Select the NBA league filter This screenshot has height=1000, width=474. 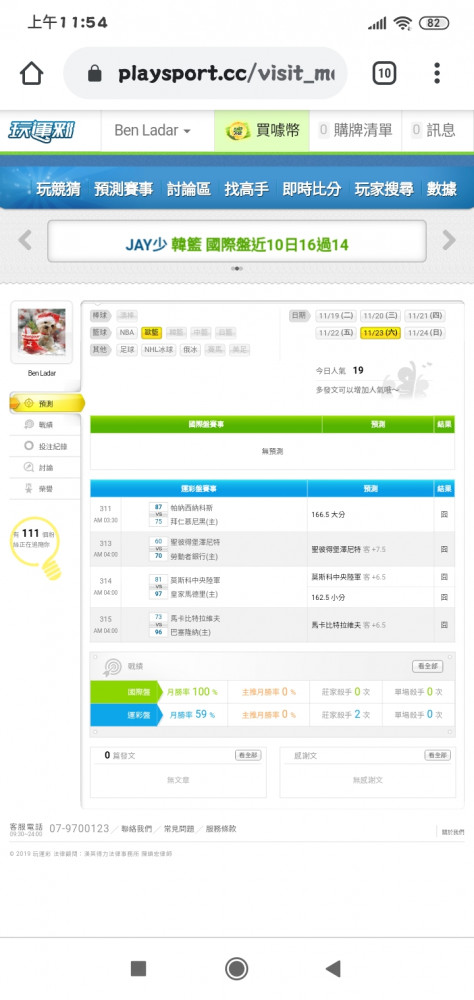click(127, 332)
